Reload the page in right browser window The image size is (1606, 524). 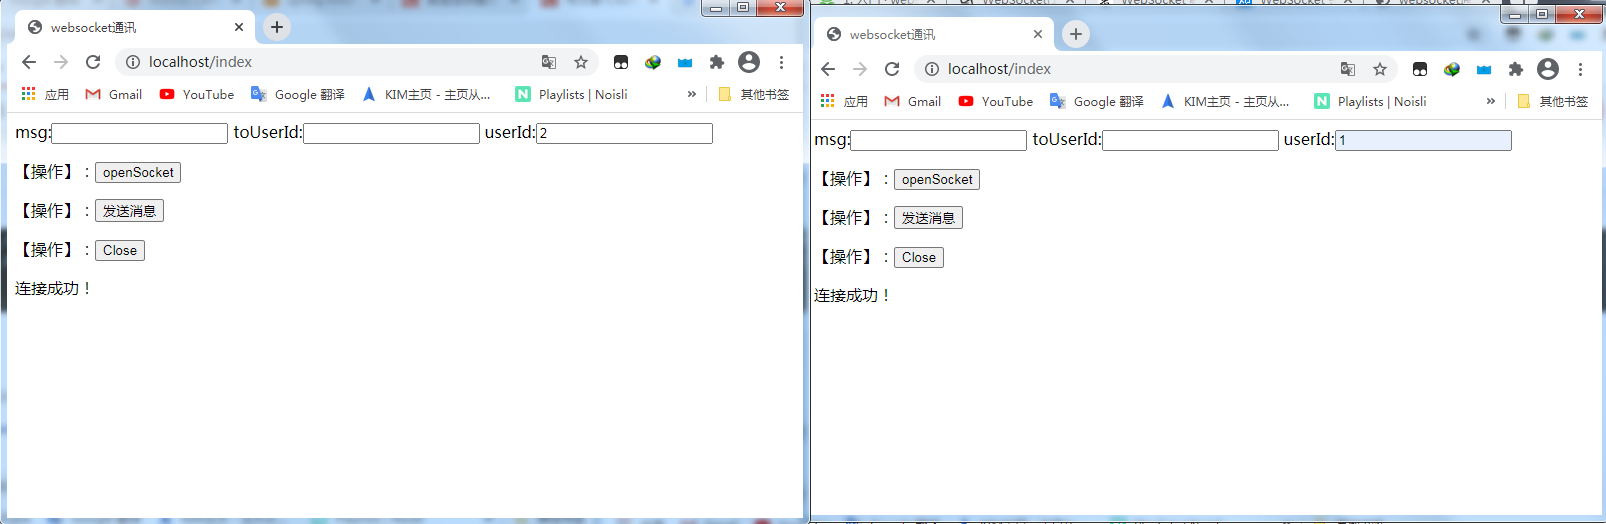coord(892,69)
